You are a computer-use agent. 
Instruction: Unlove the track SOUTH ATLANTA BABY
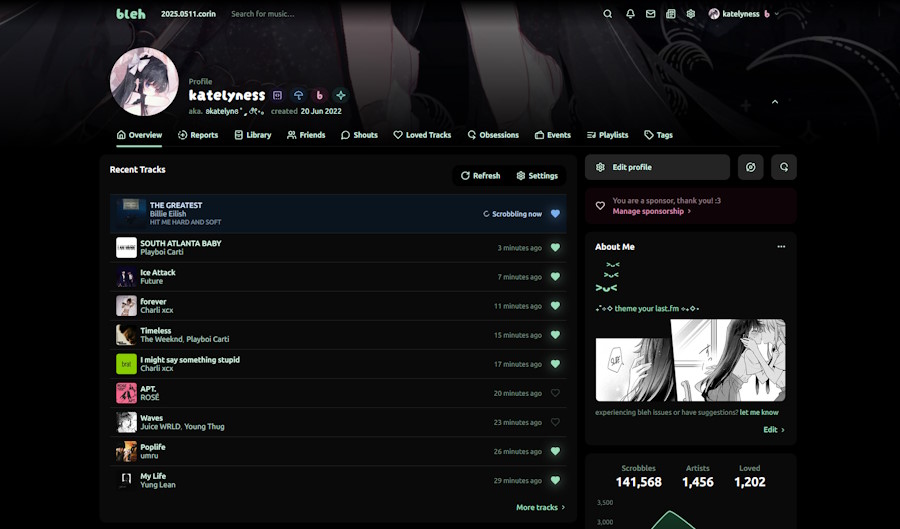555,248
